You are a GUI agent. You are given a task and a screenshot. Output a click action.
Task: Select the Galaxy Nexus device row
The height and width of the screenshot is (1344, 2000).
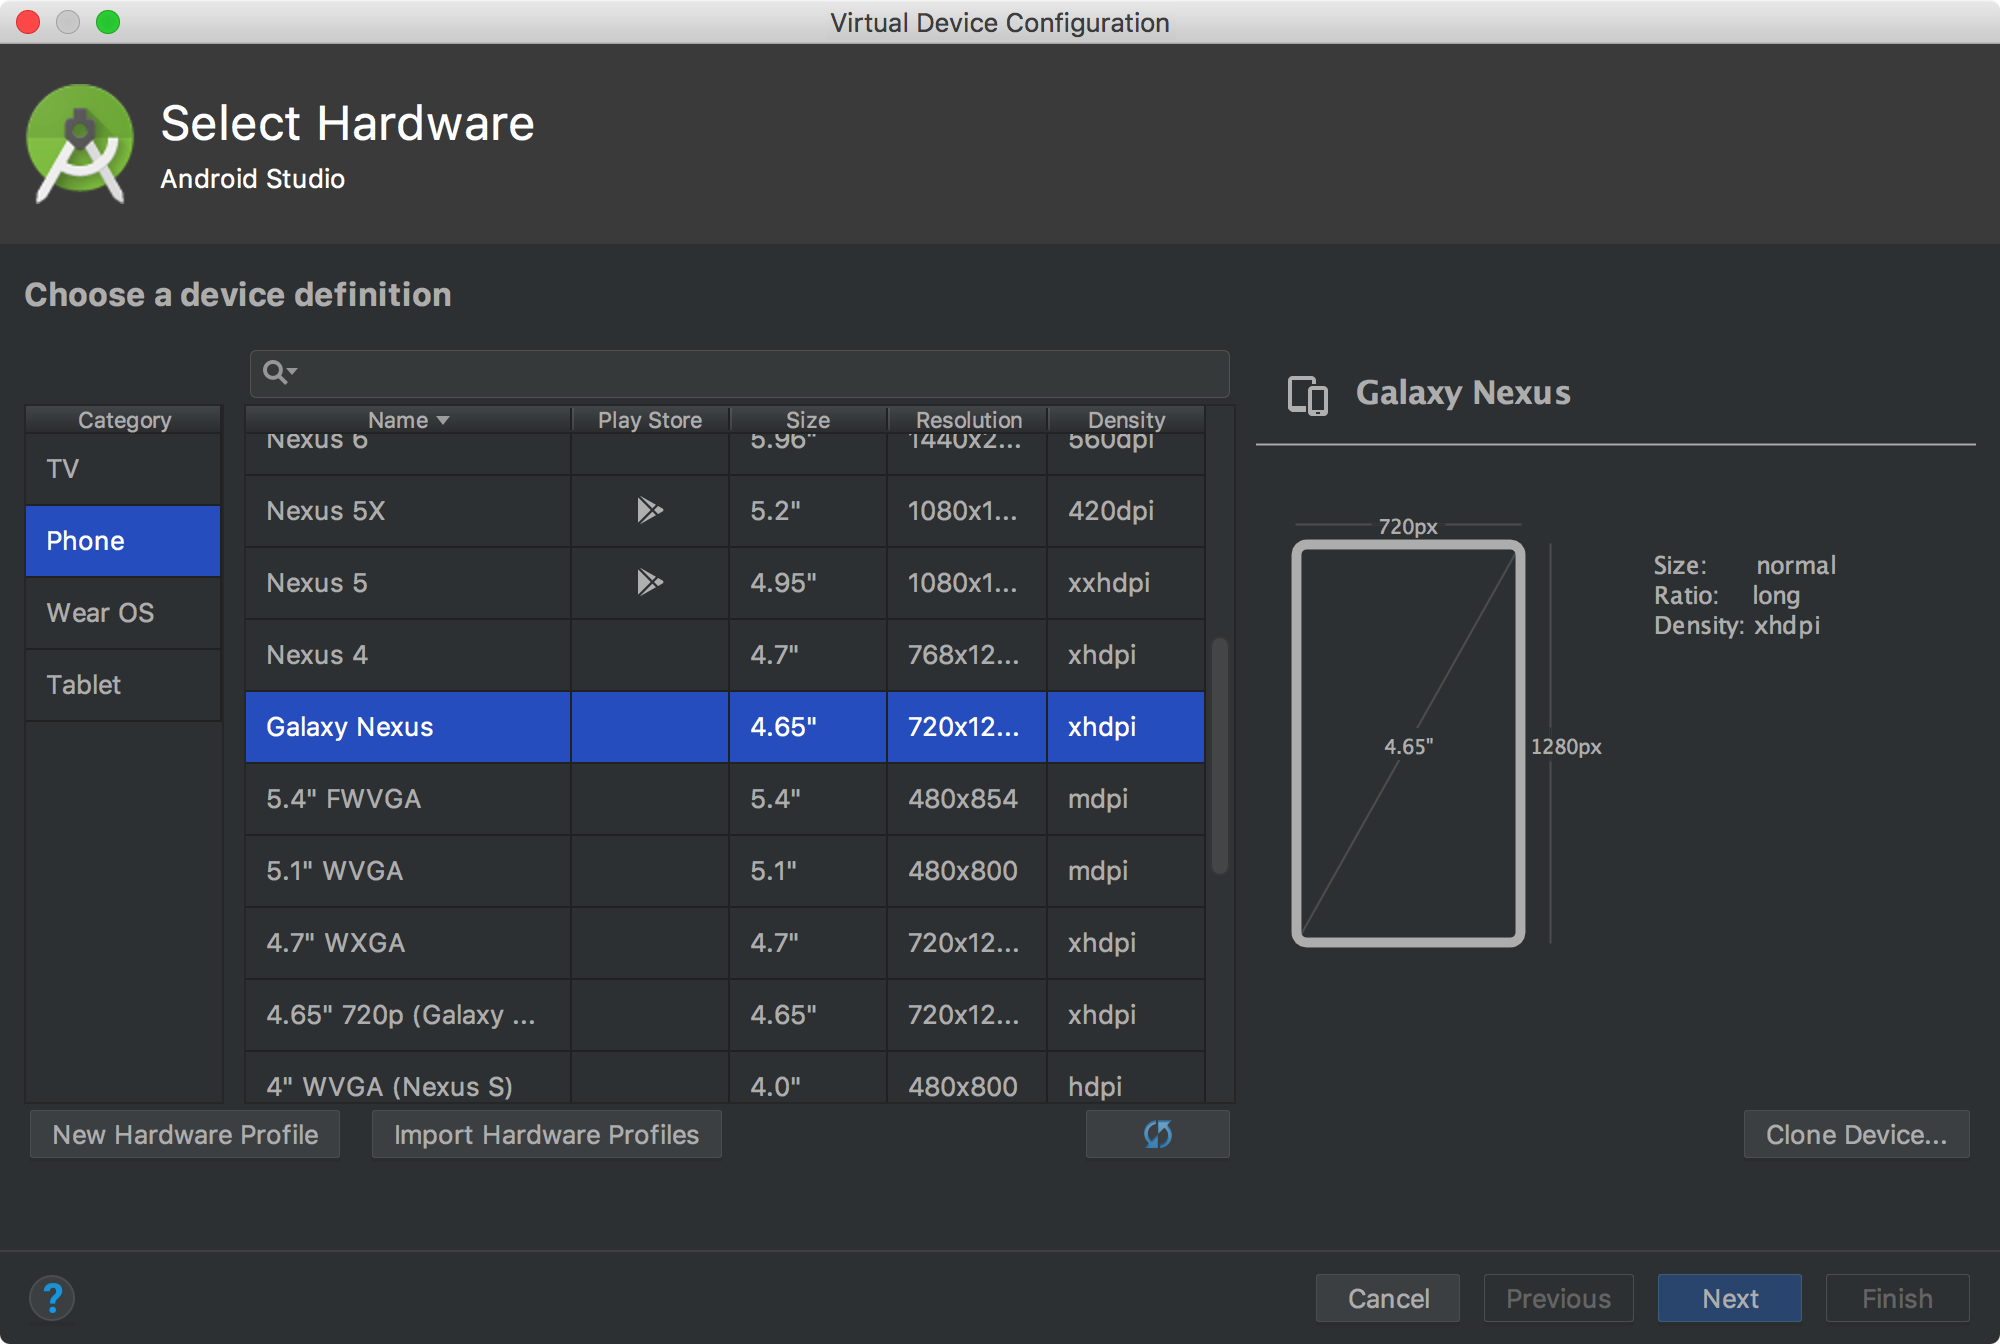click(x=725, y=727)
